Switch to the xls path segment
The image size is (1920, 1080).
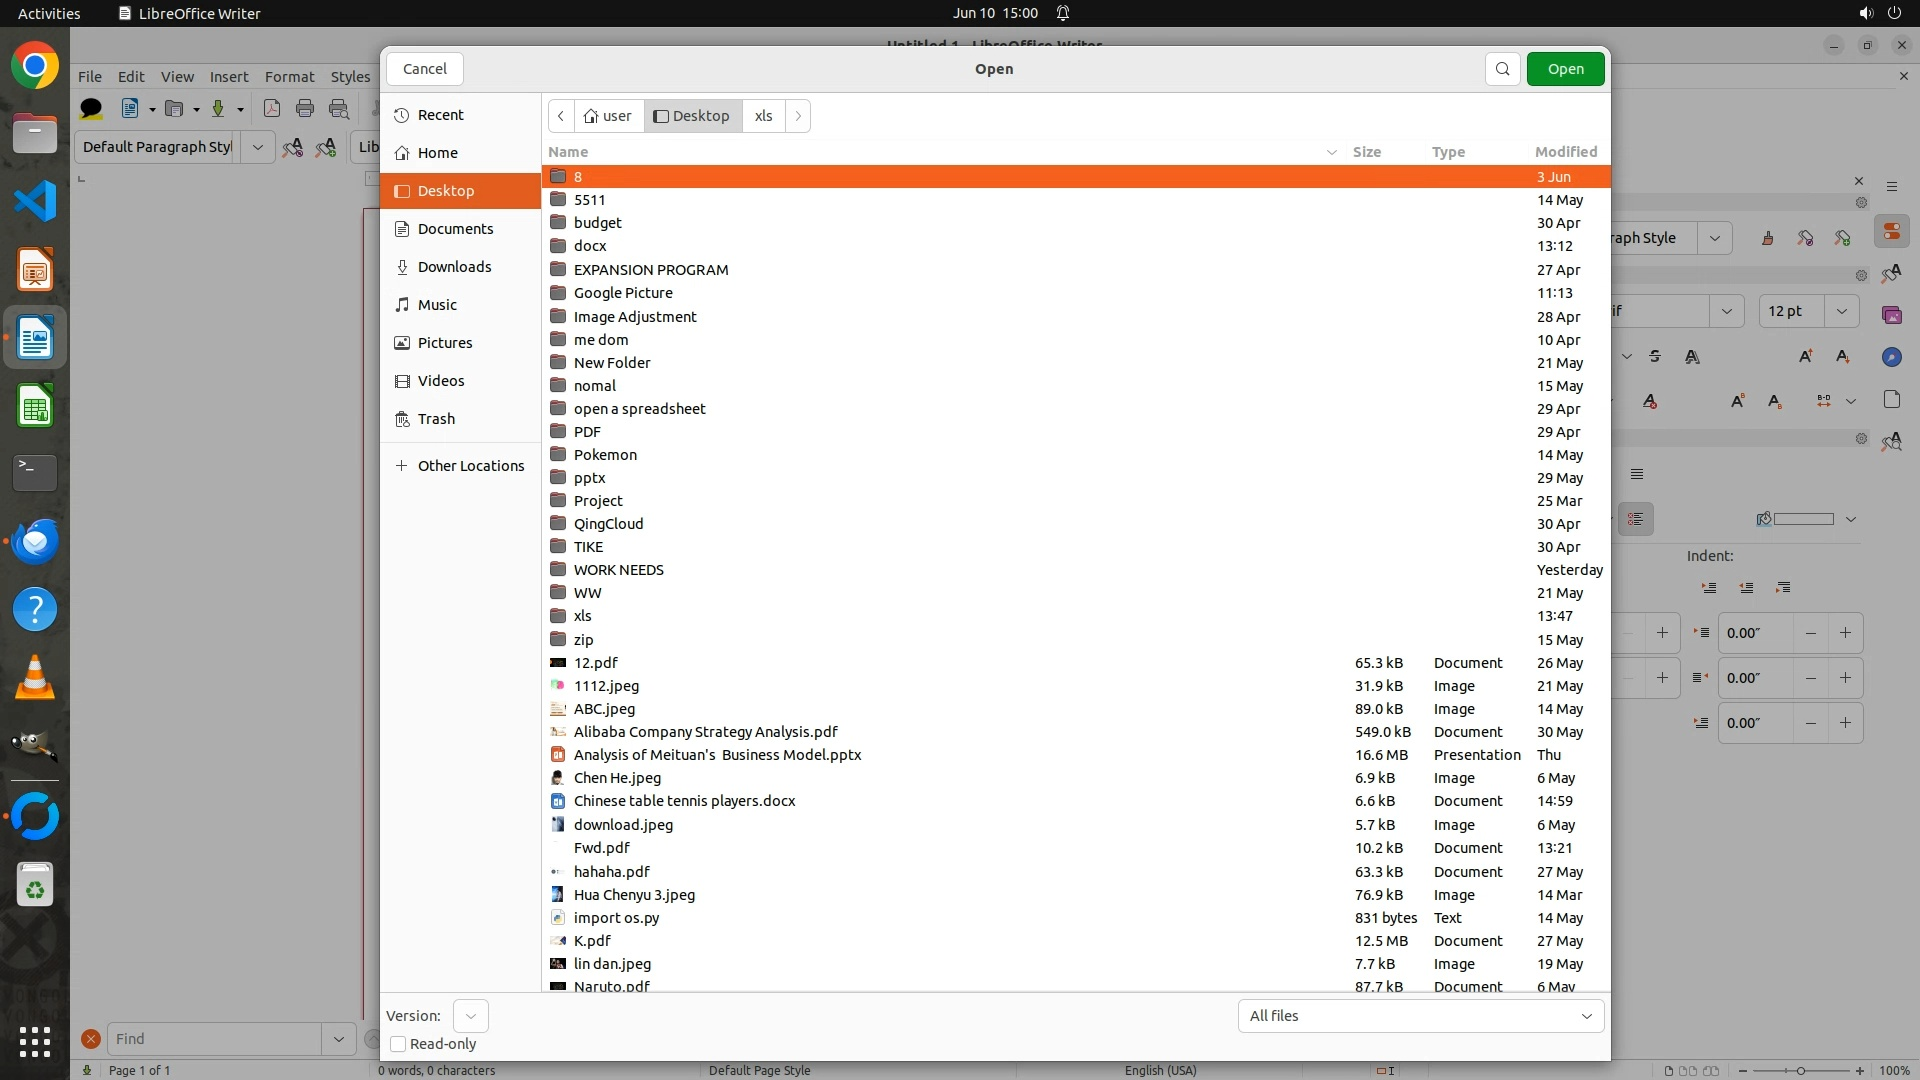click(763, 116)
